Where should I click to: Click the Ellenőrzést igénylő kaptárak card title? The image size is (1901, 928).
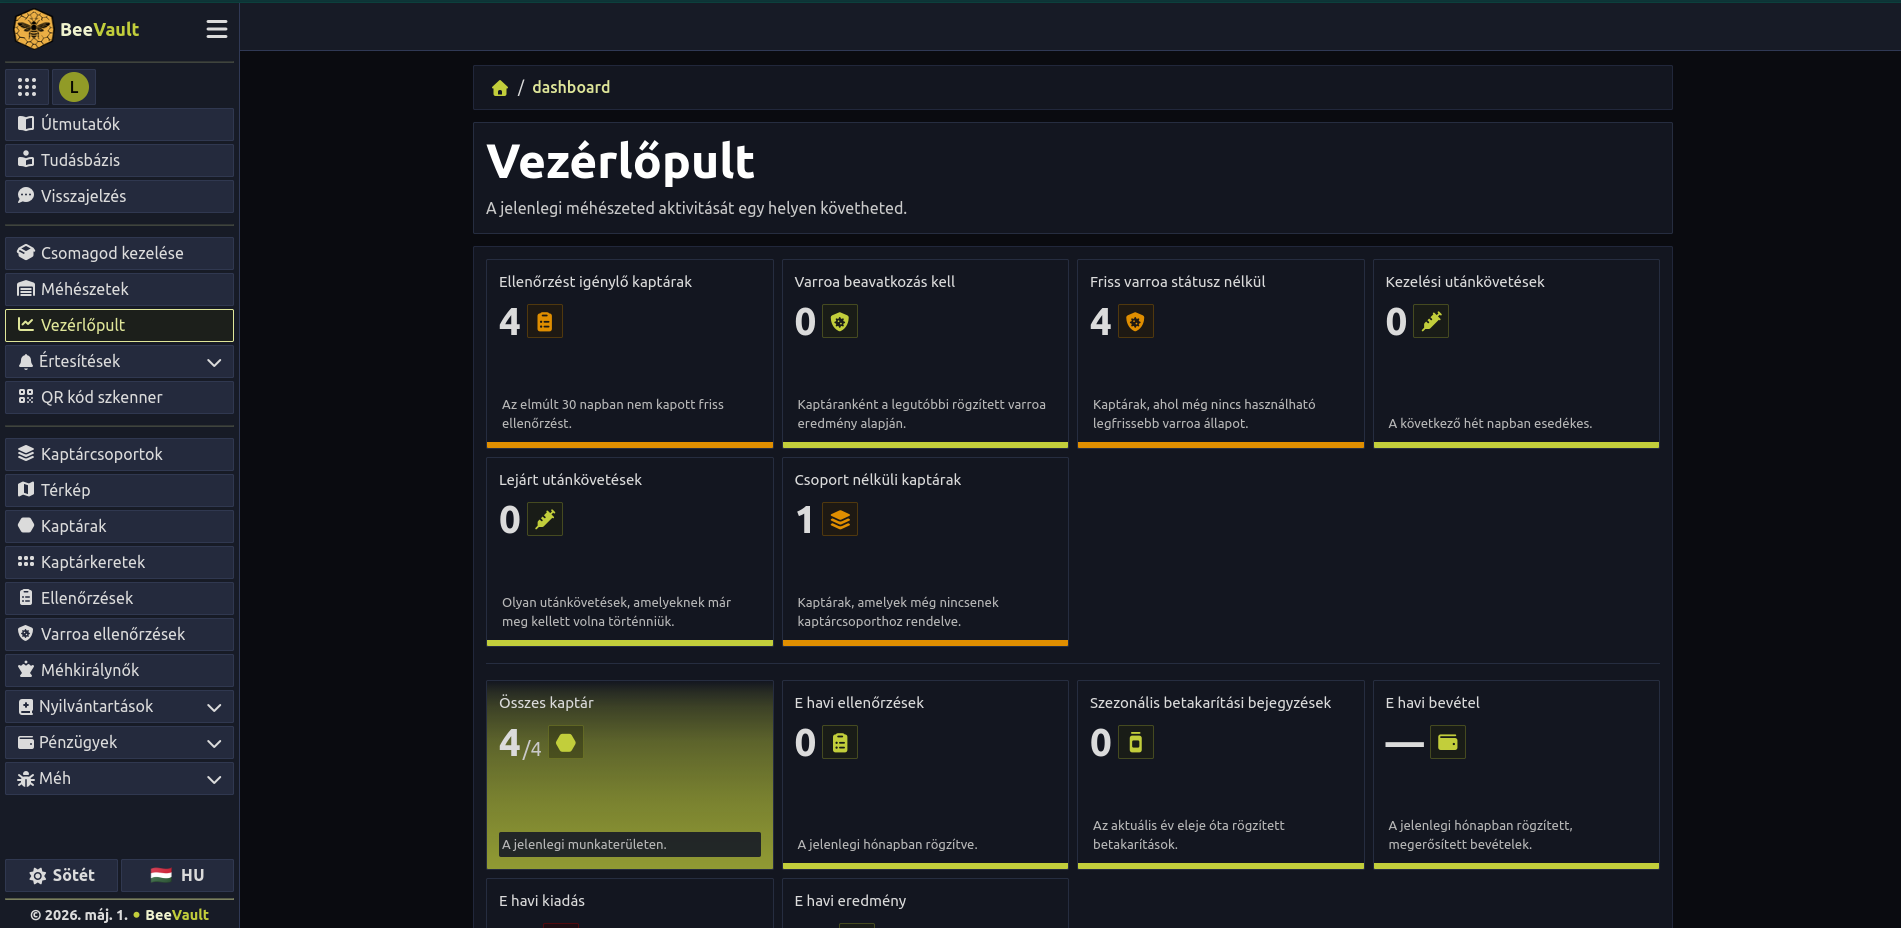click(595, 282)
